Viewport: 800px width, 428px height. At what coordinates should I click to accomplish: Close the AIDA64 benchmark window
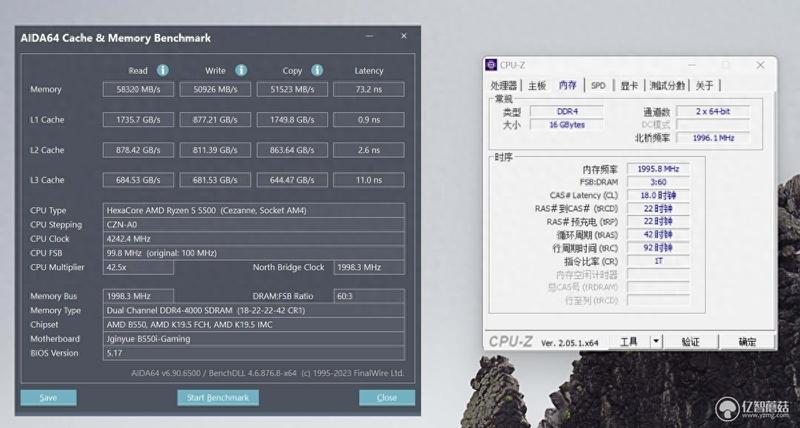(404, 36)
